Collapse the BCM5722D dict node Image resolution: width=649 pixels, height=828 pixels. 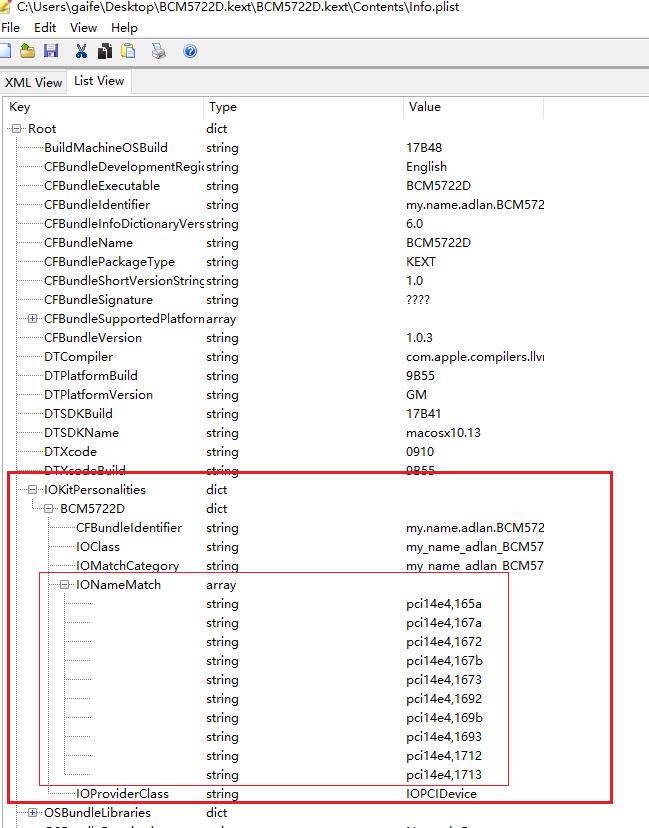click(49, 509)
